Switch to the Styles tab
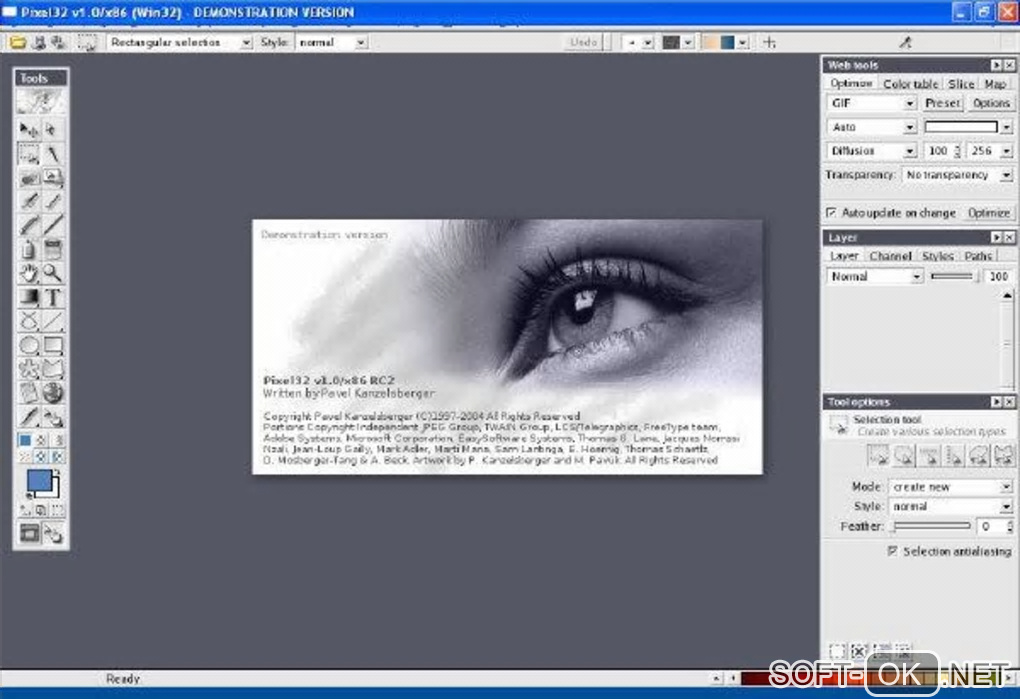The image size is (1020, 699). tap(937, 256)
